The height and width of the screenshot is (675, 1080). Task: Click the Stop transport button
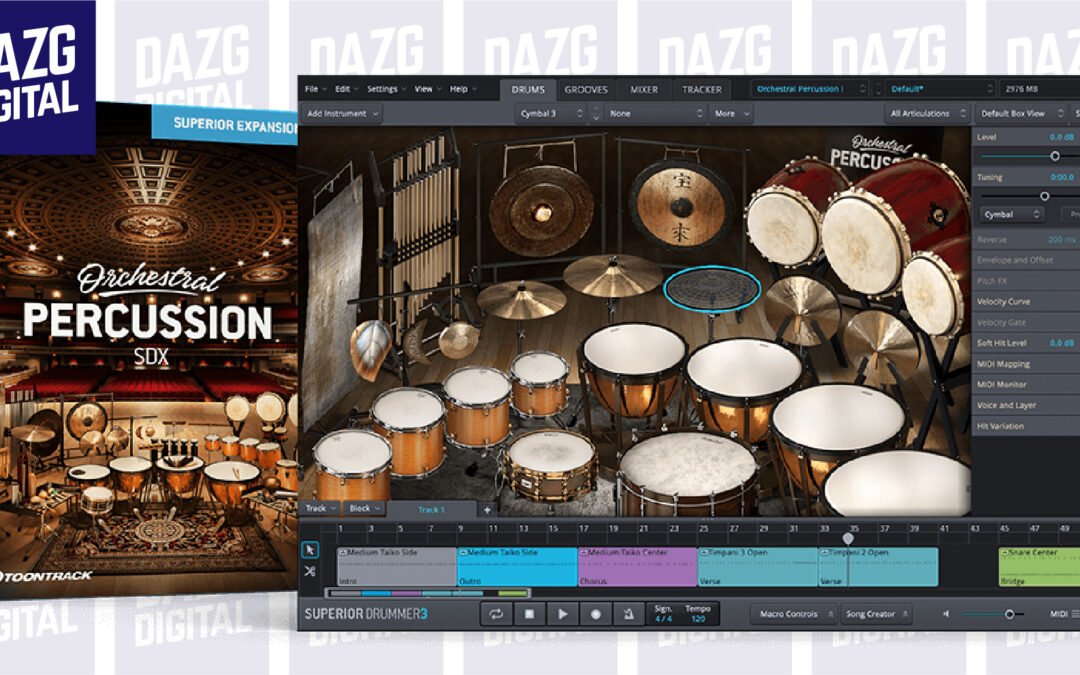click(529, 614)
